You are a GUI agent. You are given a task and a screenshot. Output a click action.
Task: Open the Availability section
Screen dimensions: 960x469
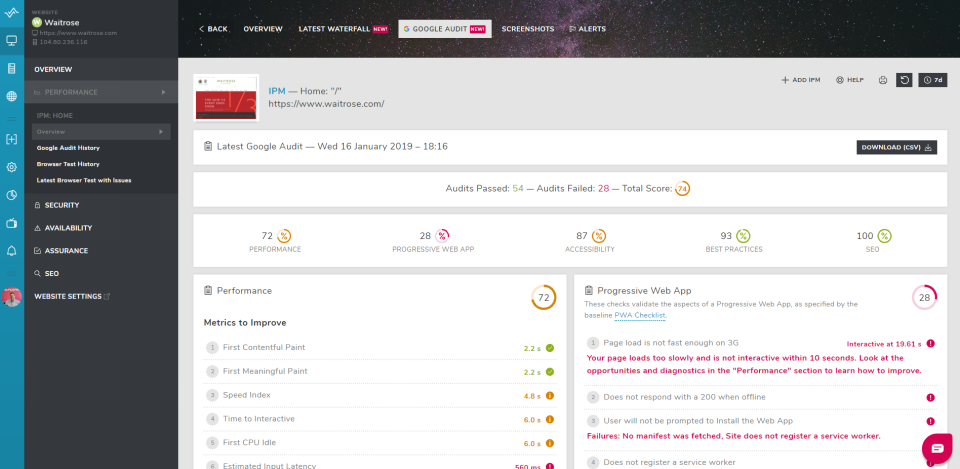(x=63, y=228)
